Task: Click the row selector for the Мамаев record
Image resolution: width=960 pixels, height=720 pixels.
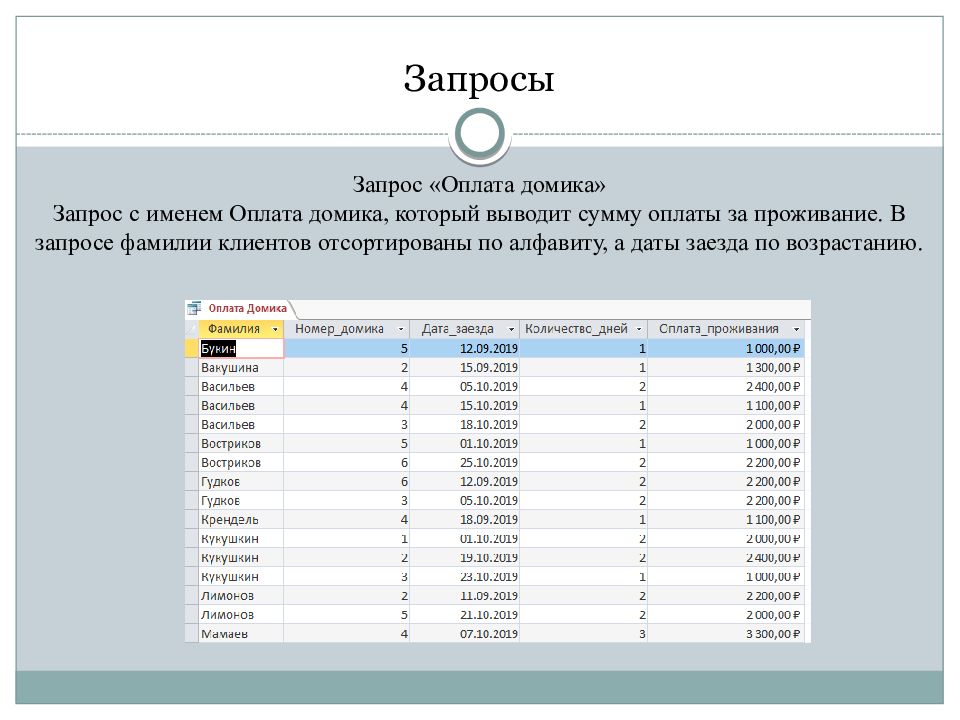Action: coord(192,634)
